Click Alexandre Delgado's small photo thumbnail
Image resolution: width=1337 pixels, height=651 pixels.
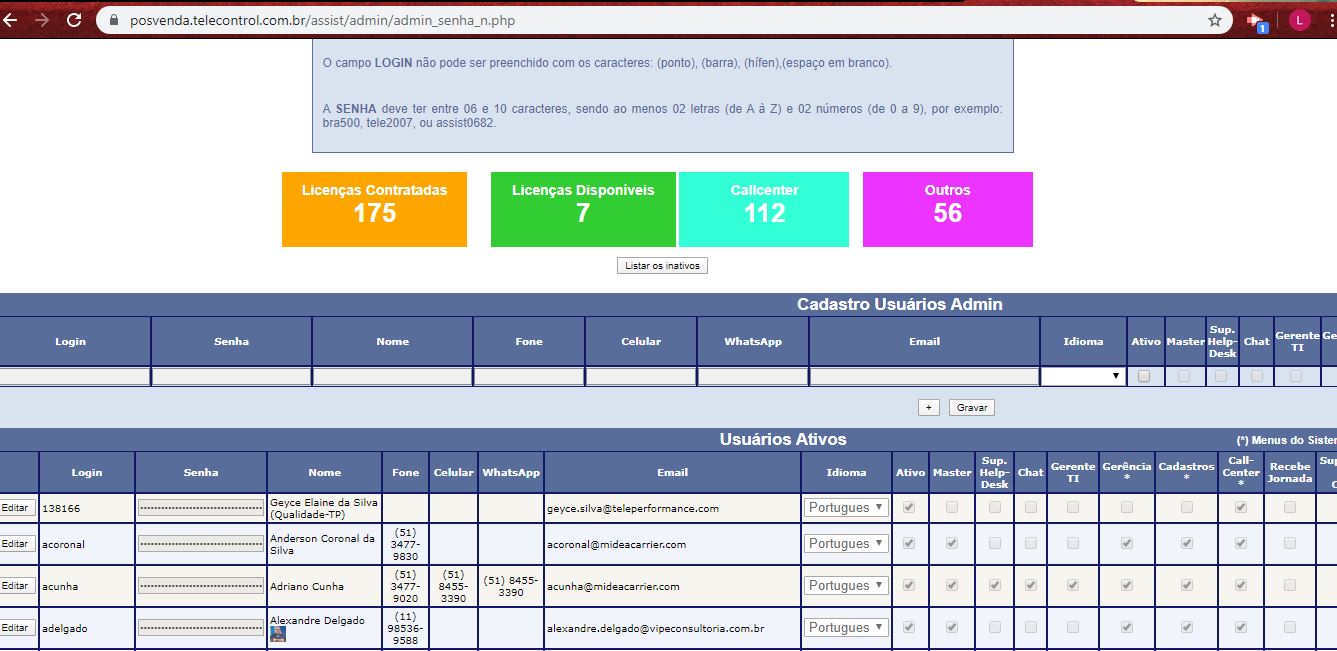[277, 634]
